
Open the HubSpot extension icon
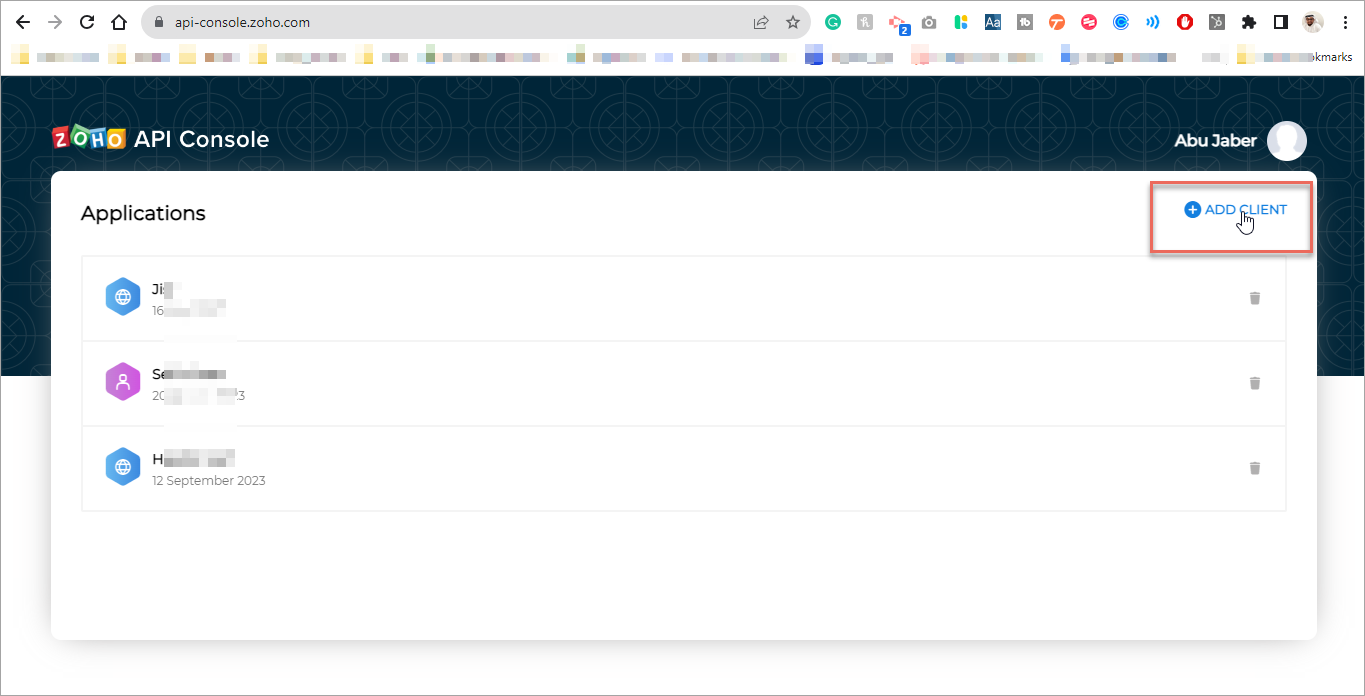tap(1216, 22)
